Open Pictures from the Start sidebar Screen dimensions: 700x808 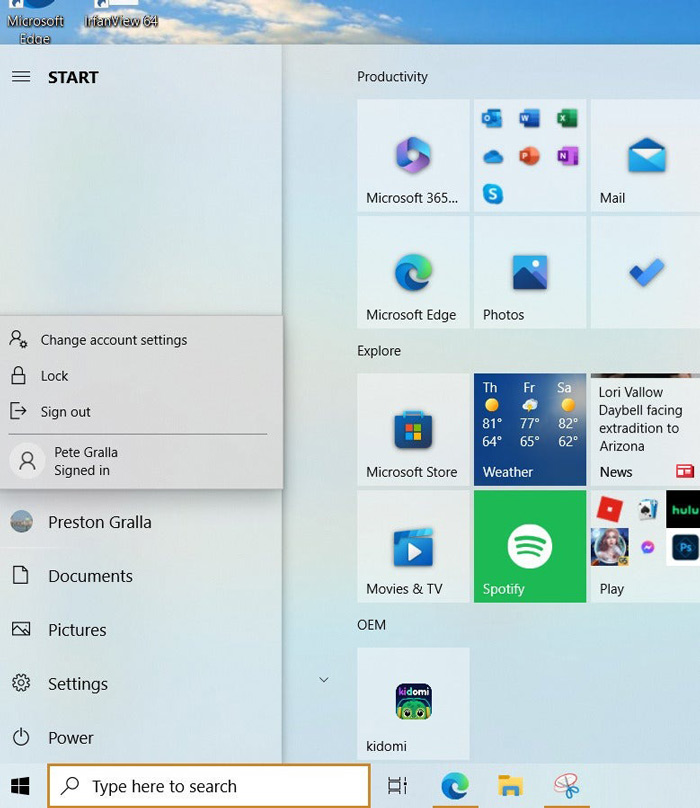[141, 630]
